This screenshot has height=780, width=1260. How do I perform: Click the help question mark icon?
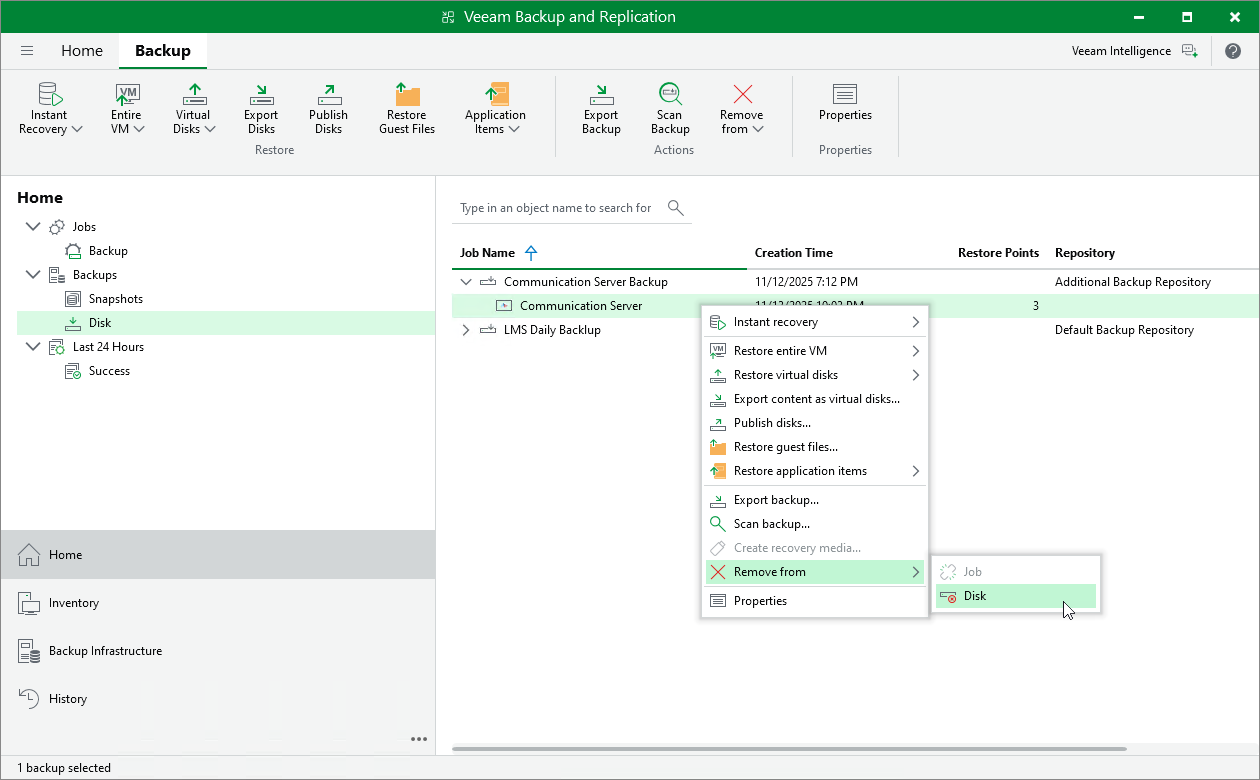[1232, 51]
